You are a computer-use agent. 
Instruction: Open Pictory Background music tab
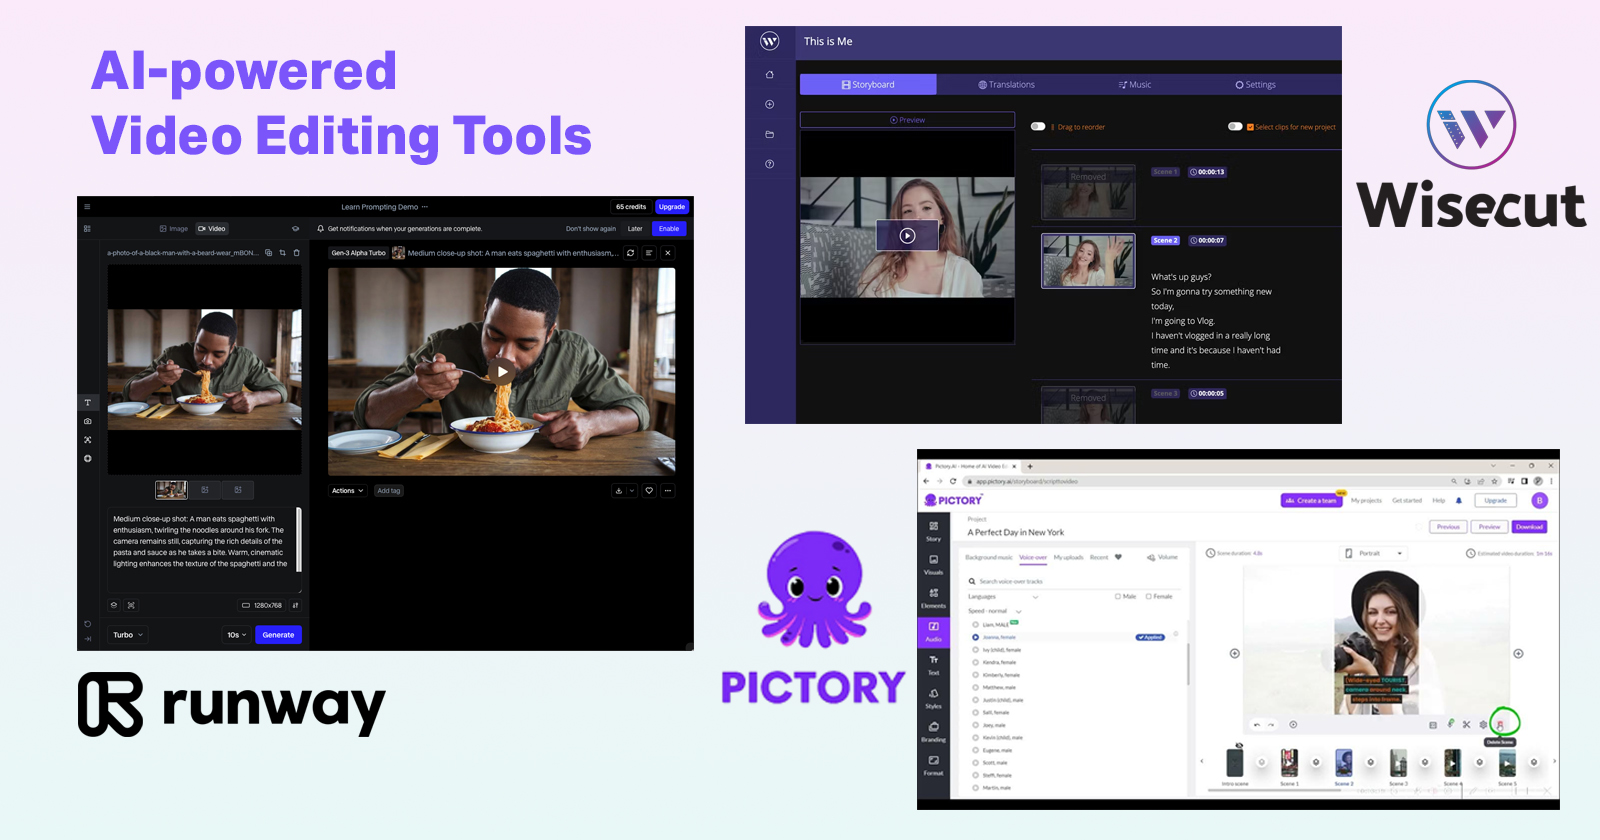989,557
